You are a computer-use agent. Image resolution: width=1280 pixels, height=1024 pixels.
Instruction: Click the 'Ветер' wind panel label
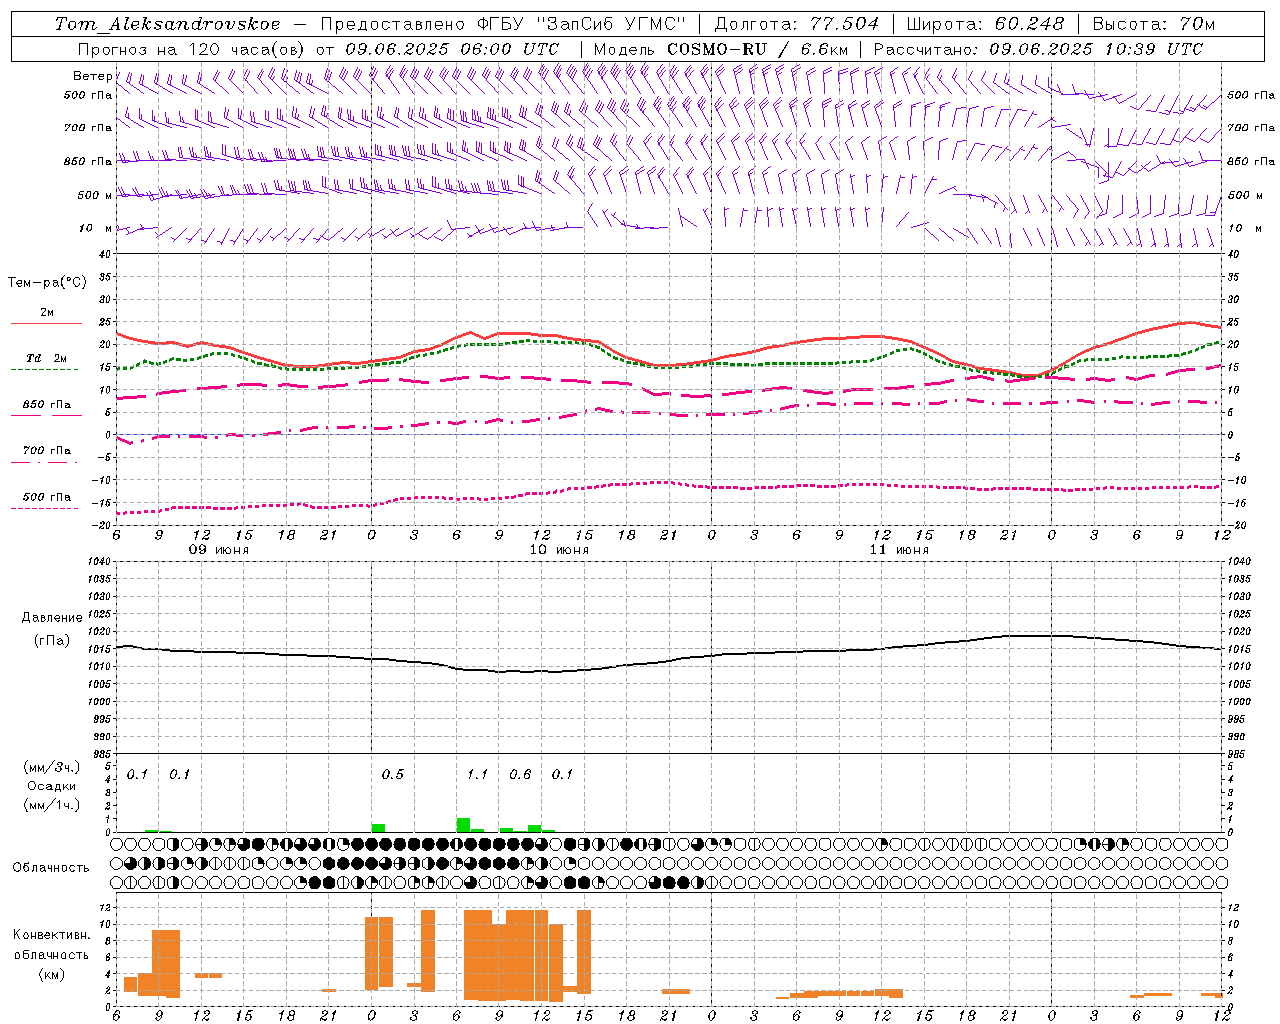[93, 76]
